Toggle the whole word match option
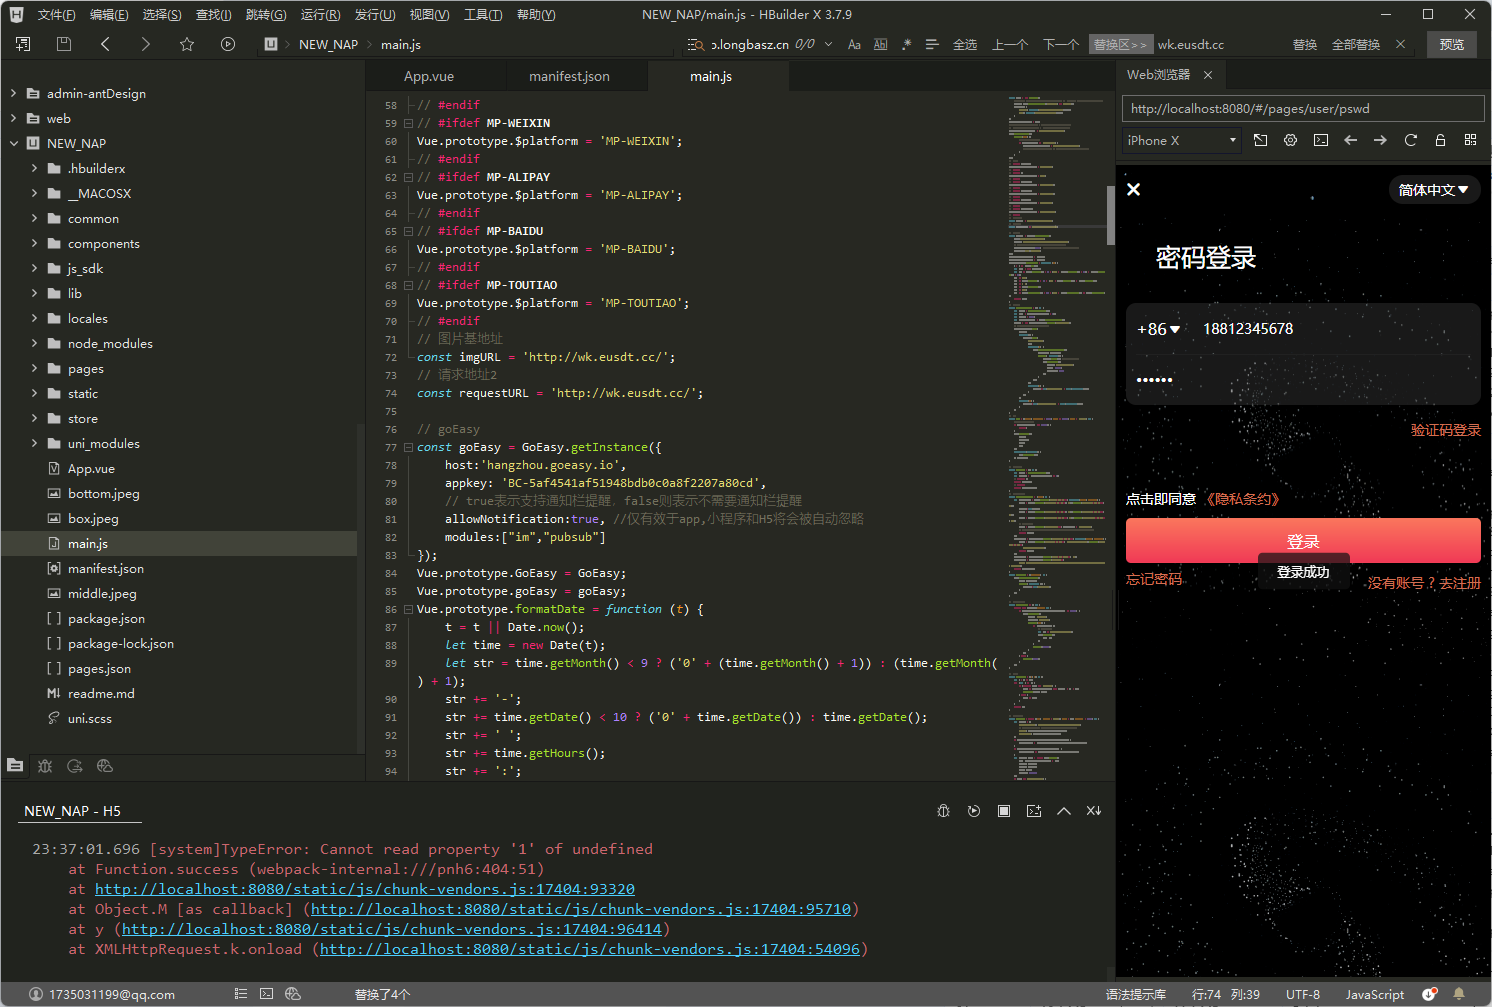The height and width of the screenshot is (1007, 1492). click(880, 44)
